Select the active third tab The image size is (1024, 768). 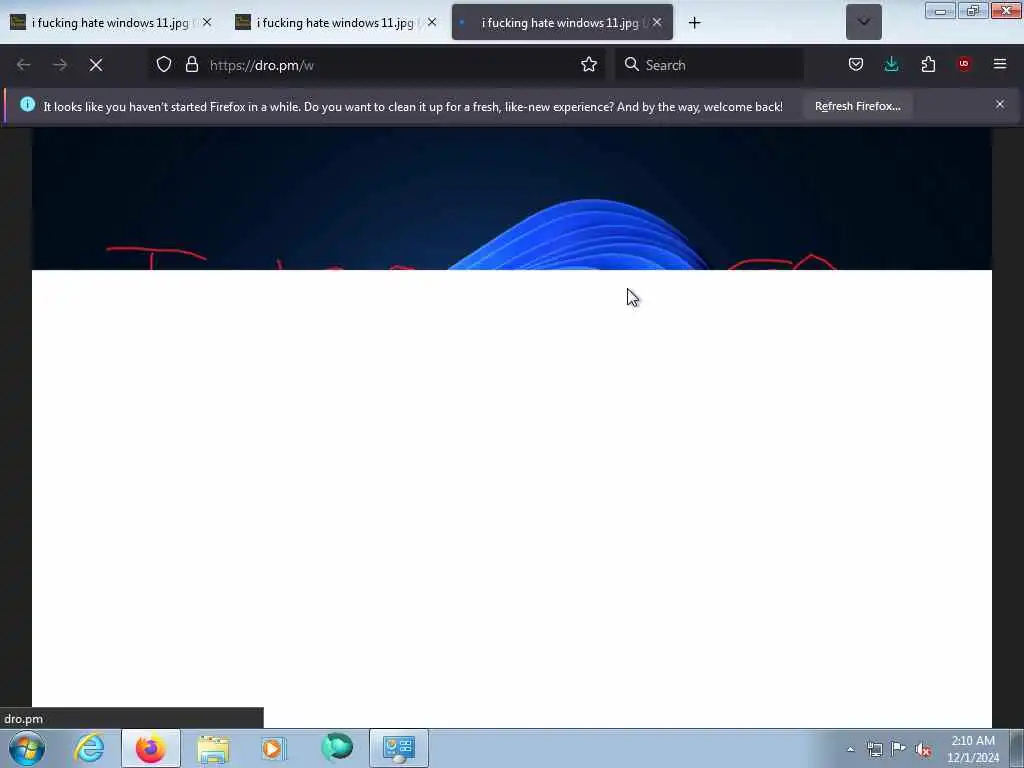coord(562,23)
